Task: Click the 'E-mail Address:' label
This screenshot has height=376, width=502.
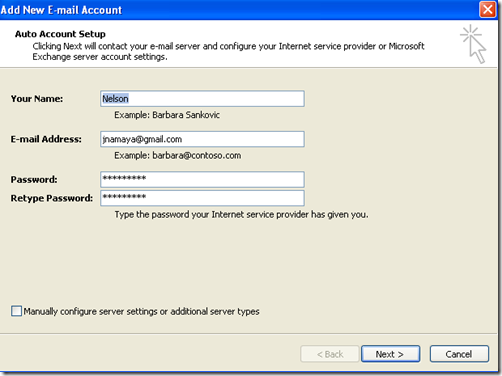Action: [46, 139]
